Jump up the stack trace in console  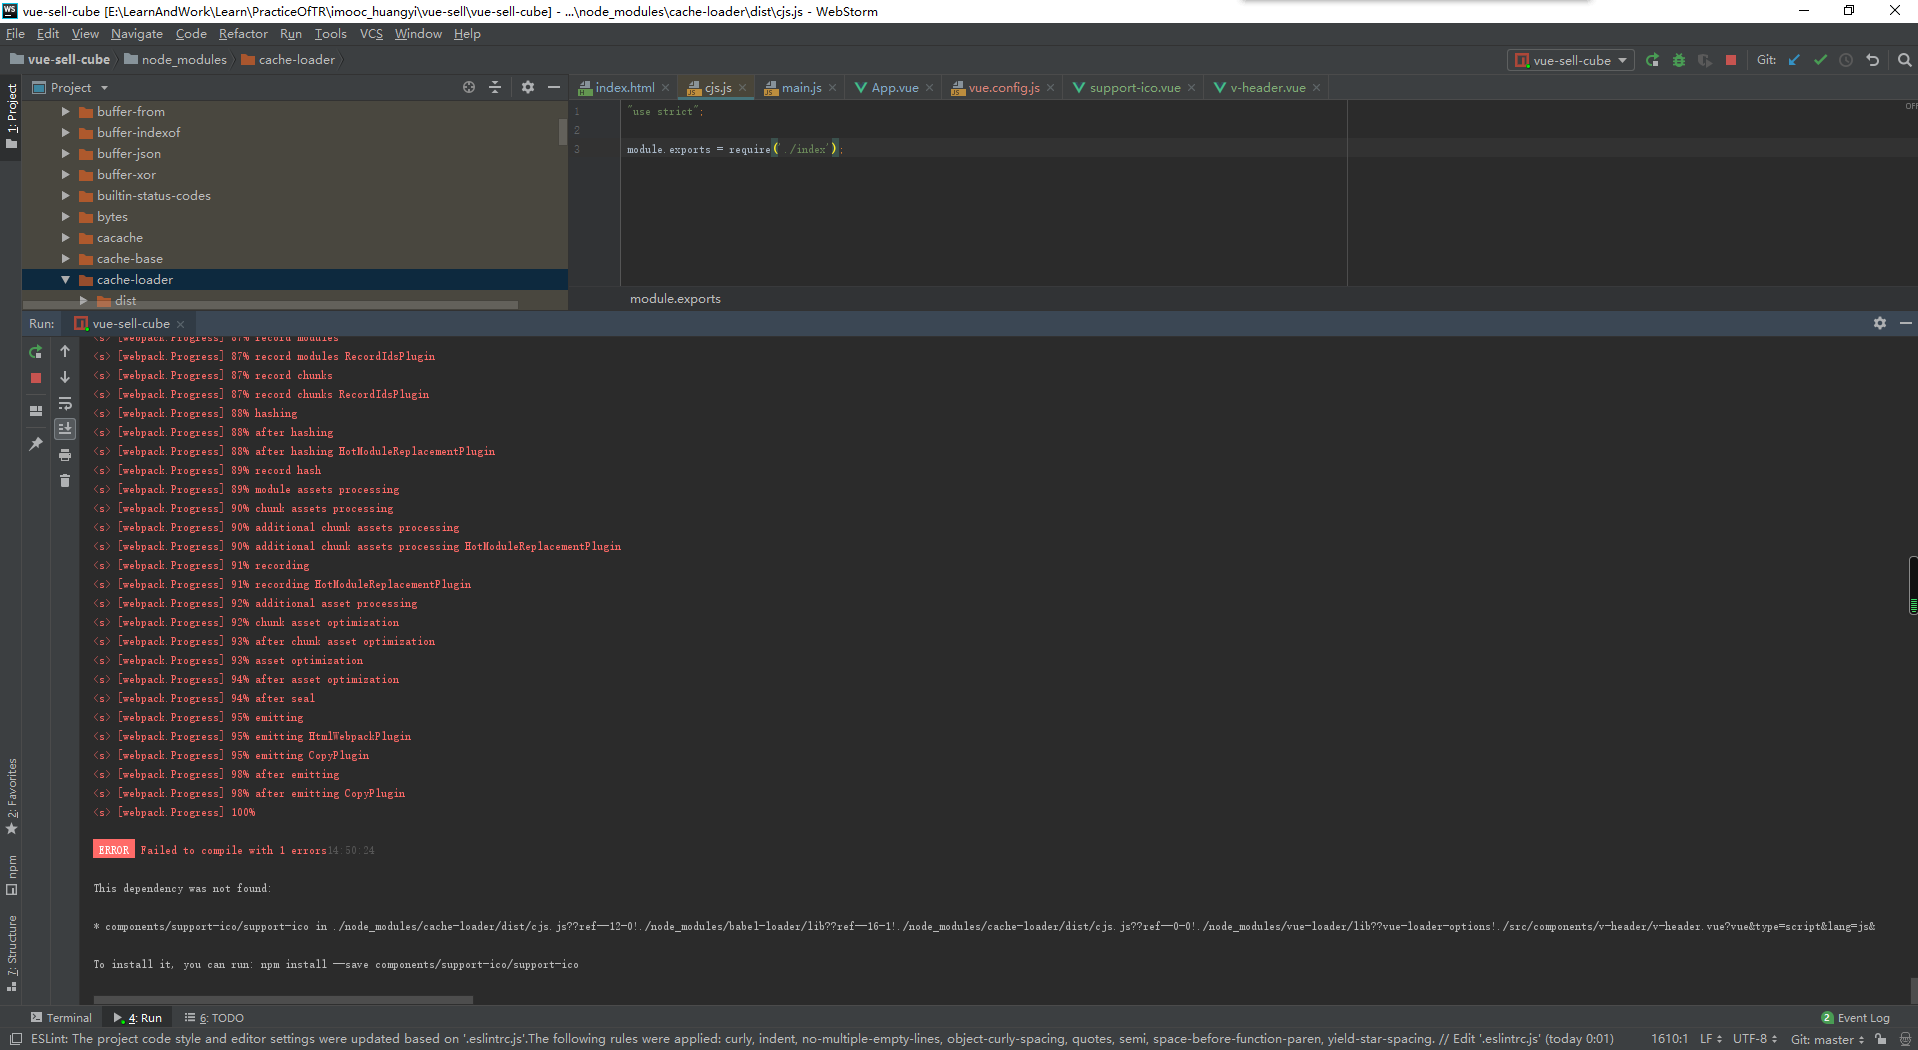point(65,351)
